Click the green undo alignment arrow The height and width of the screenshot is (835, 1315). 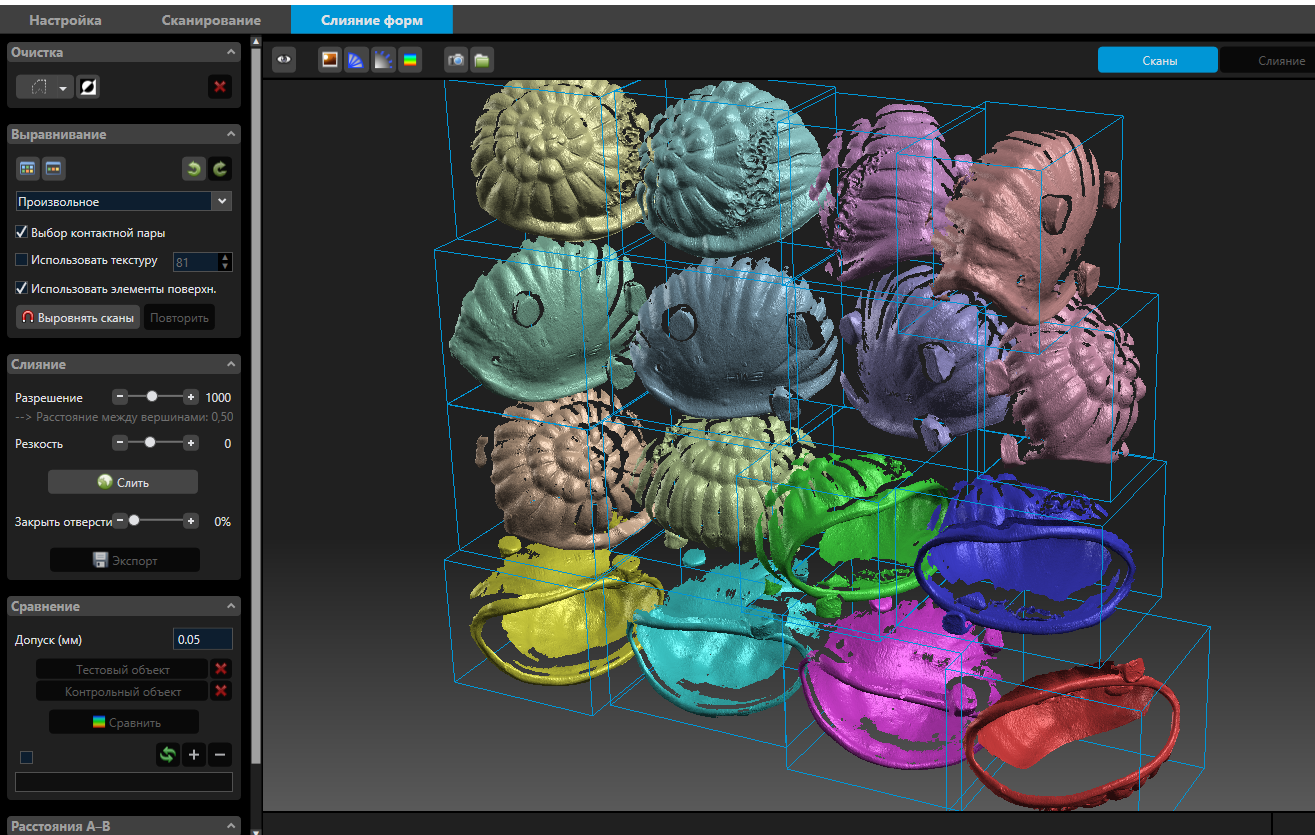[193, 169]
